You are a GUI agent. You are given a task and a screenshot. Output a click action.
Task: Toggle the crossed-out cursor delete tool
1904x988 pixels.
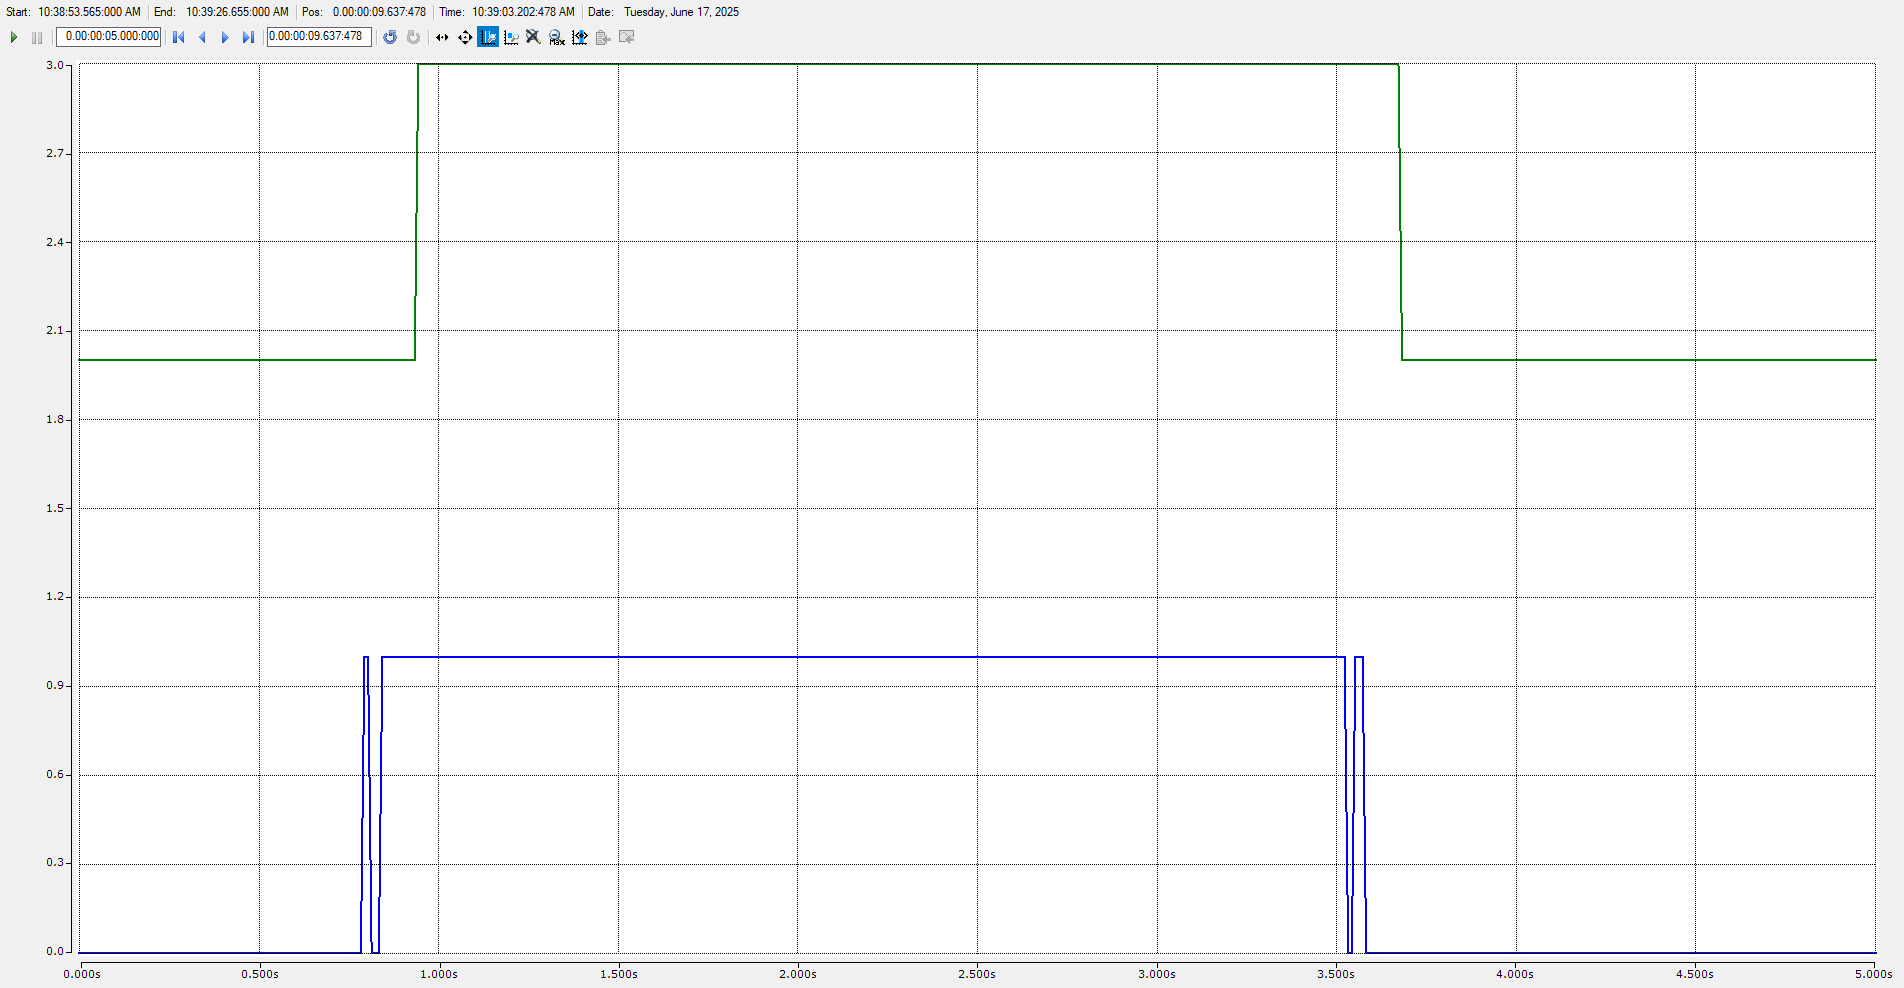[x=534, y=37]
